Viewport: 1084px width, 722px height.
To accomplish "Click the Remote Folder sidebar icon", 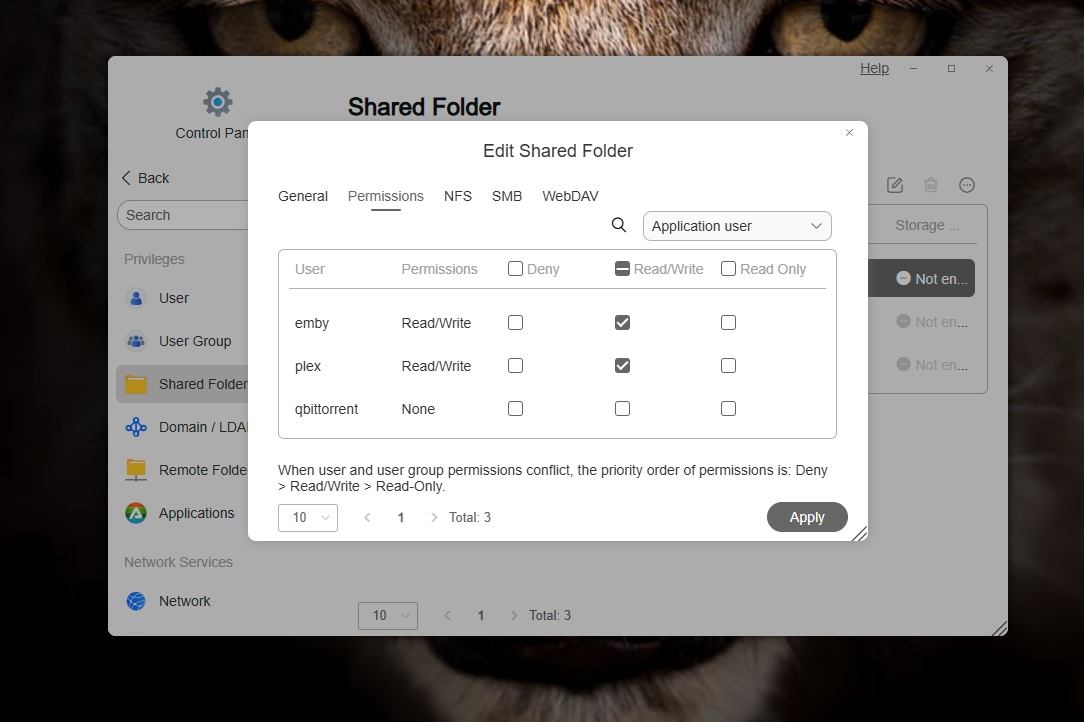I will 136,470.
